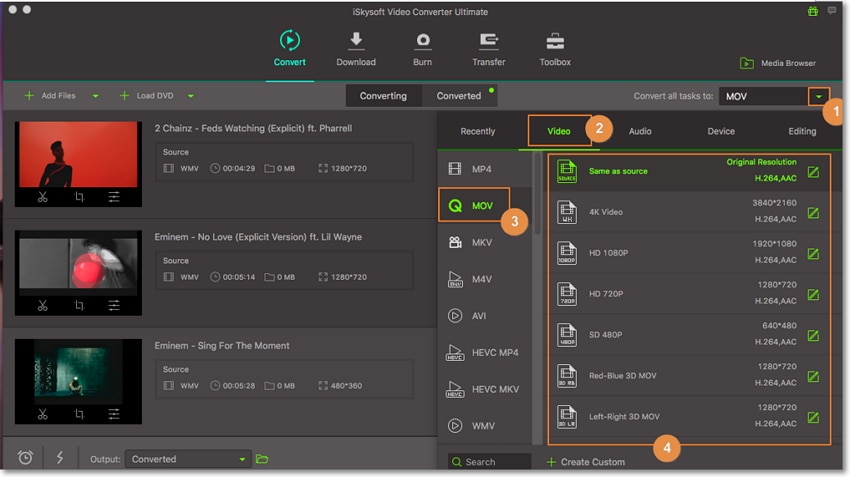This screenshot has height=477, width=850.
Task: Click the Search formats field
Action: tap(490, 462)
